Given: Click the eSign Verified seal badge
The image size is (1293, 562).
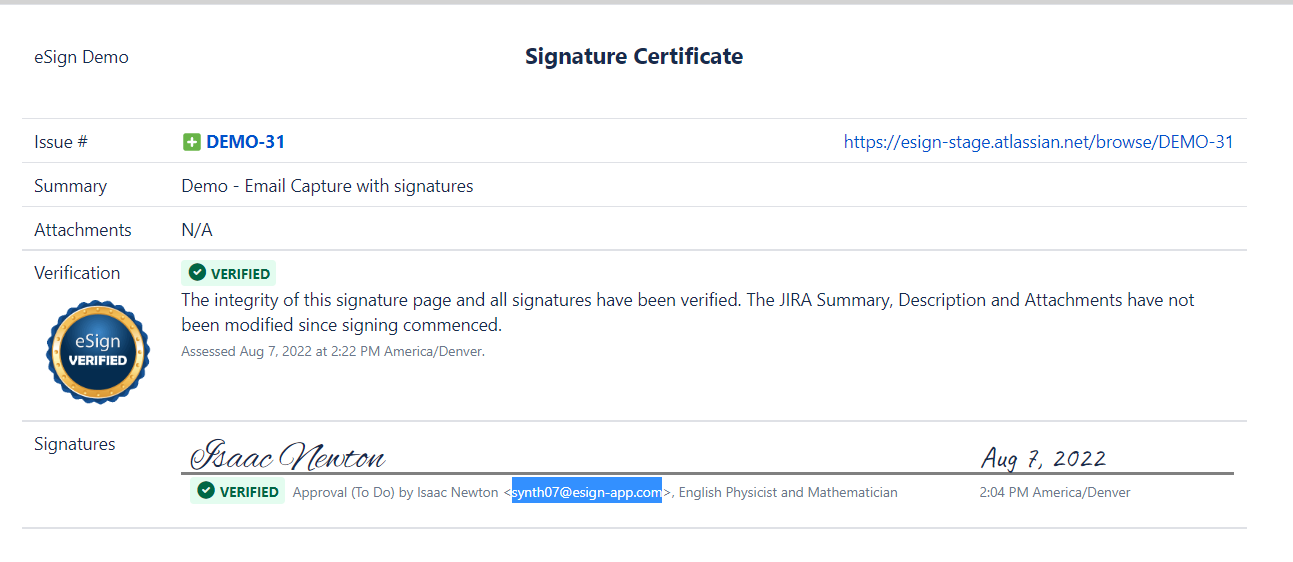Looking at the screenshot, I should coord(98,352).
